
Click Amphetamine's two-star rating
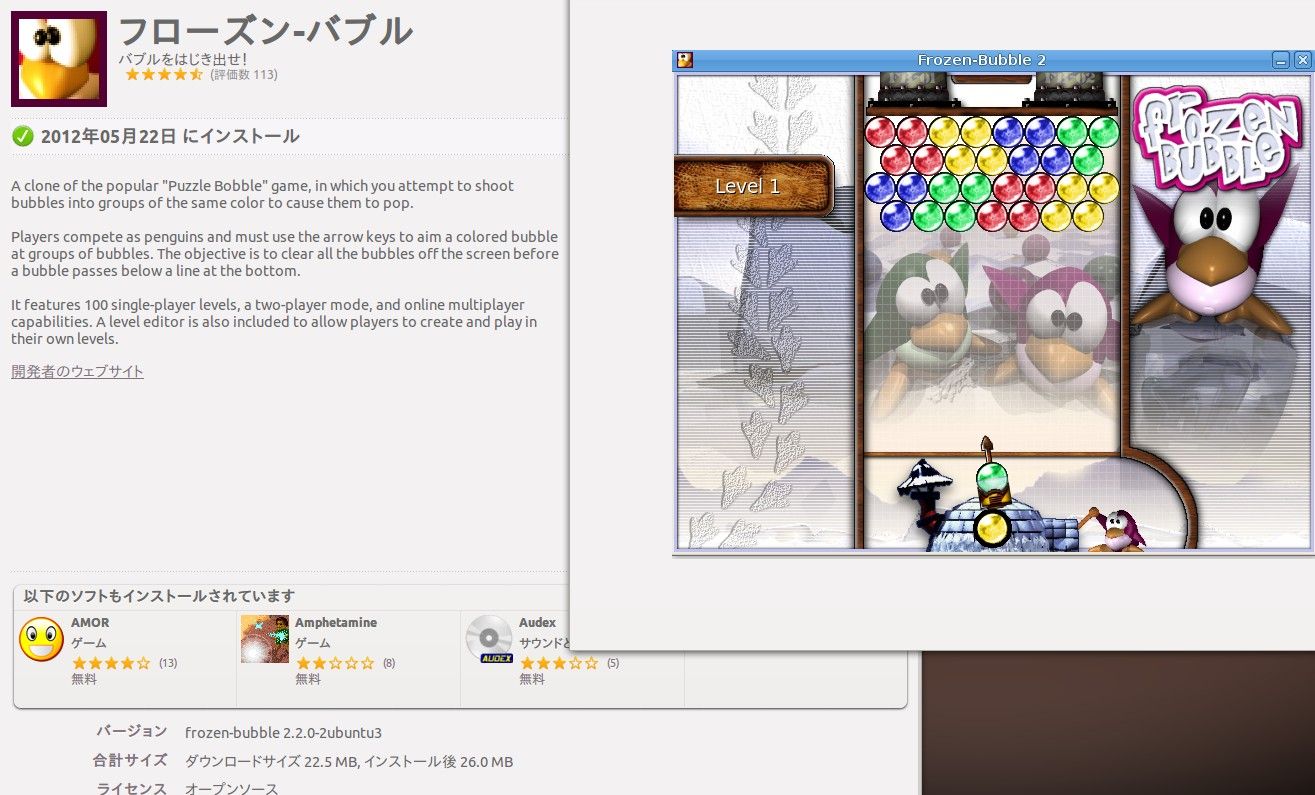click(335, 663)
